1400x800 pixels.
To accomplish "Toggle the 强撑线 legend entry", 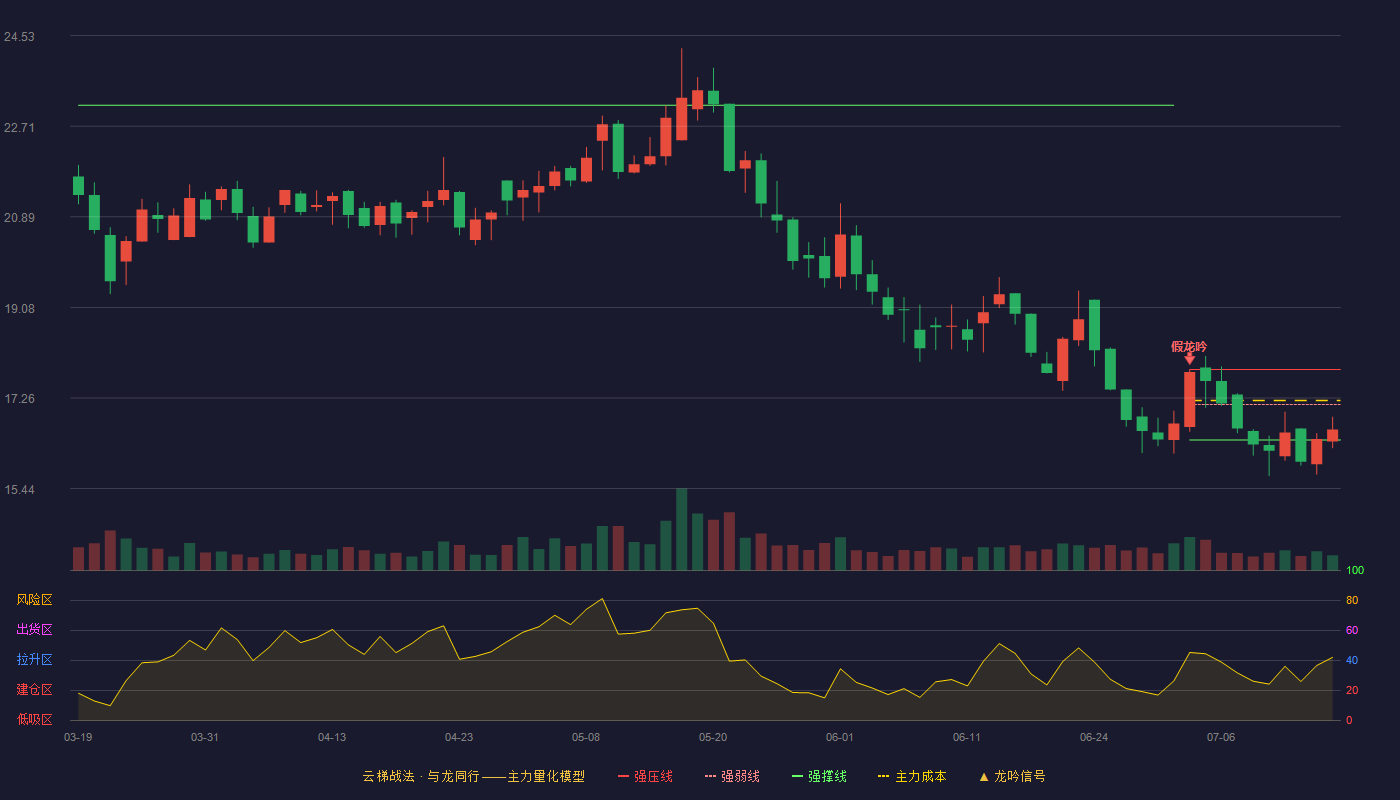I will point(819,776).
